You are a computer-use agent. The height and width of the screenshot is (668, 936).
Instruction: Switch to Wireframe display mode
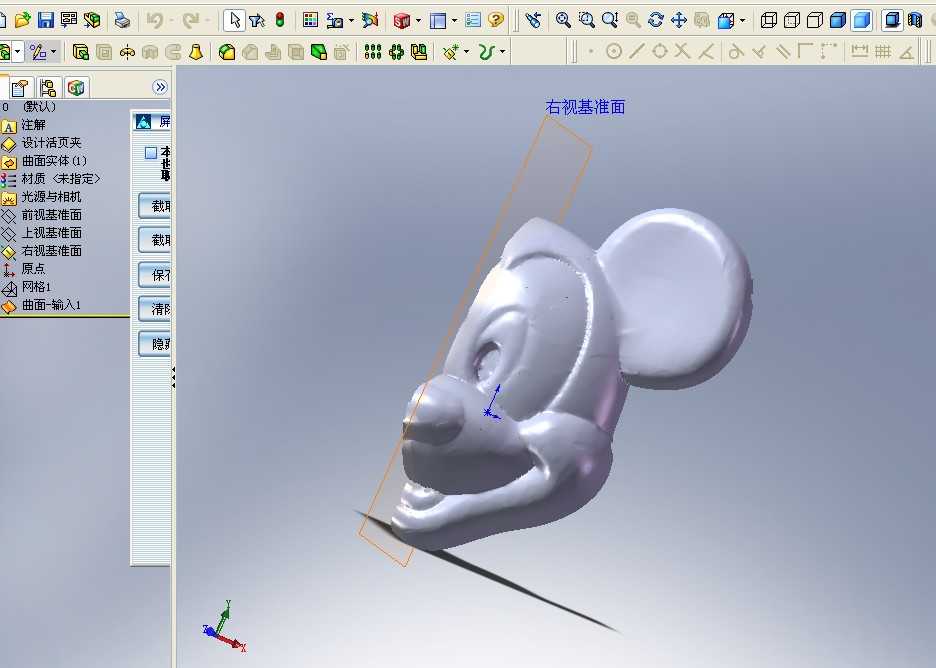click(769, 20)
